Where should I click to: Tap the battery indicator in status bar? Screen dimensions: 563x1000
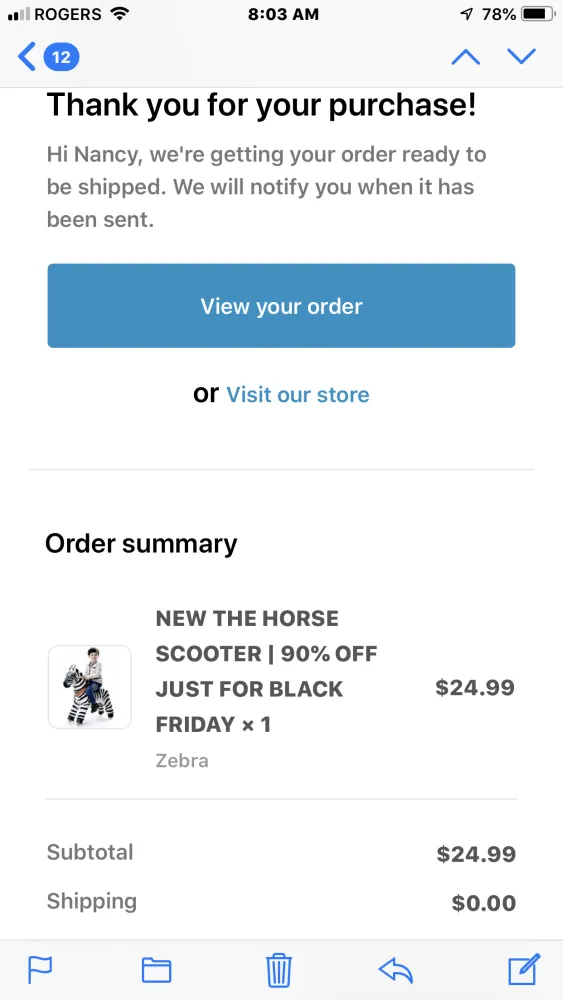tap(537, 14)
